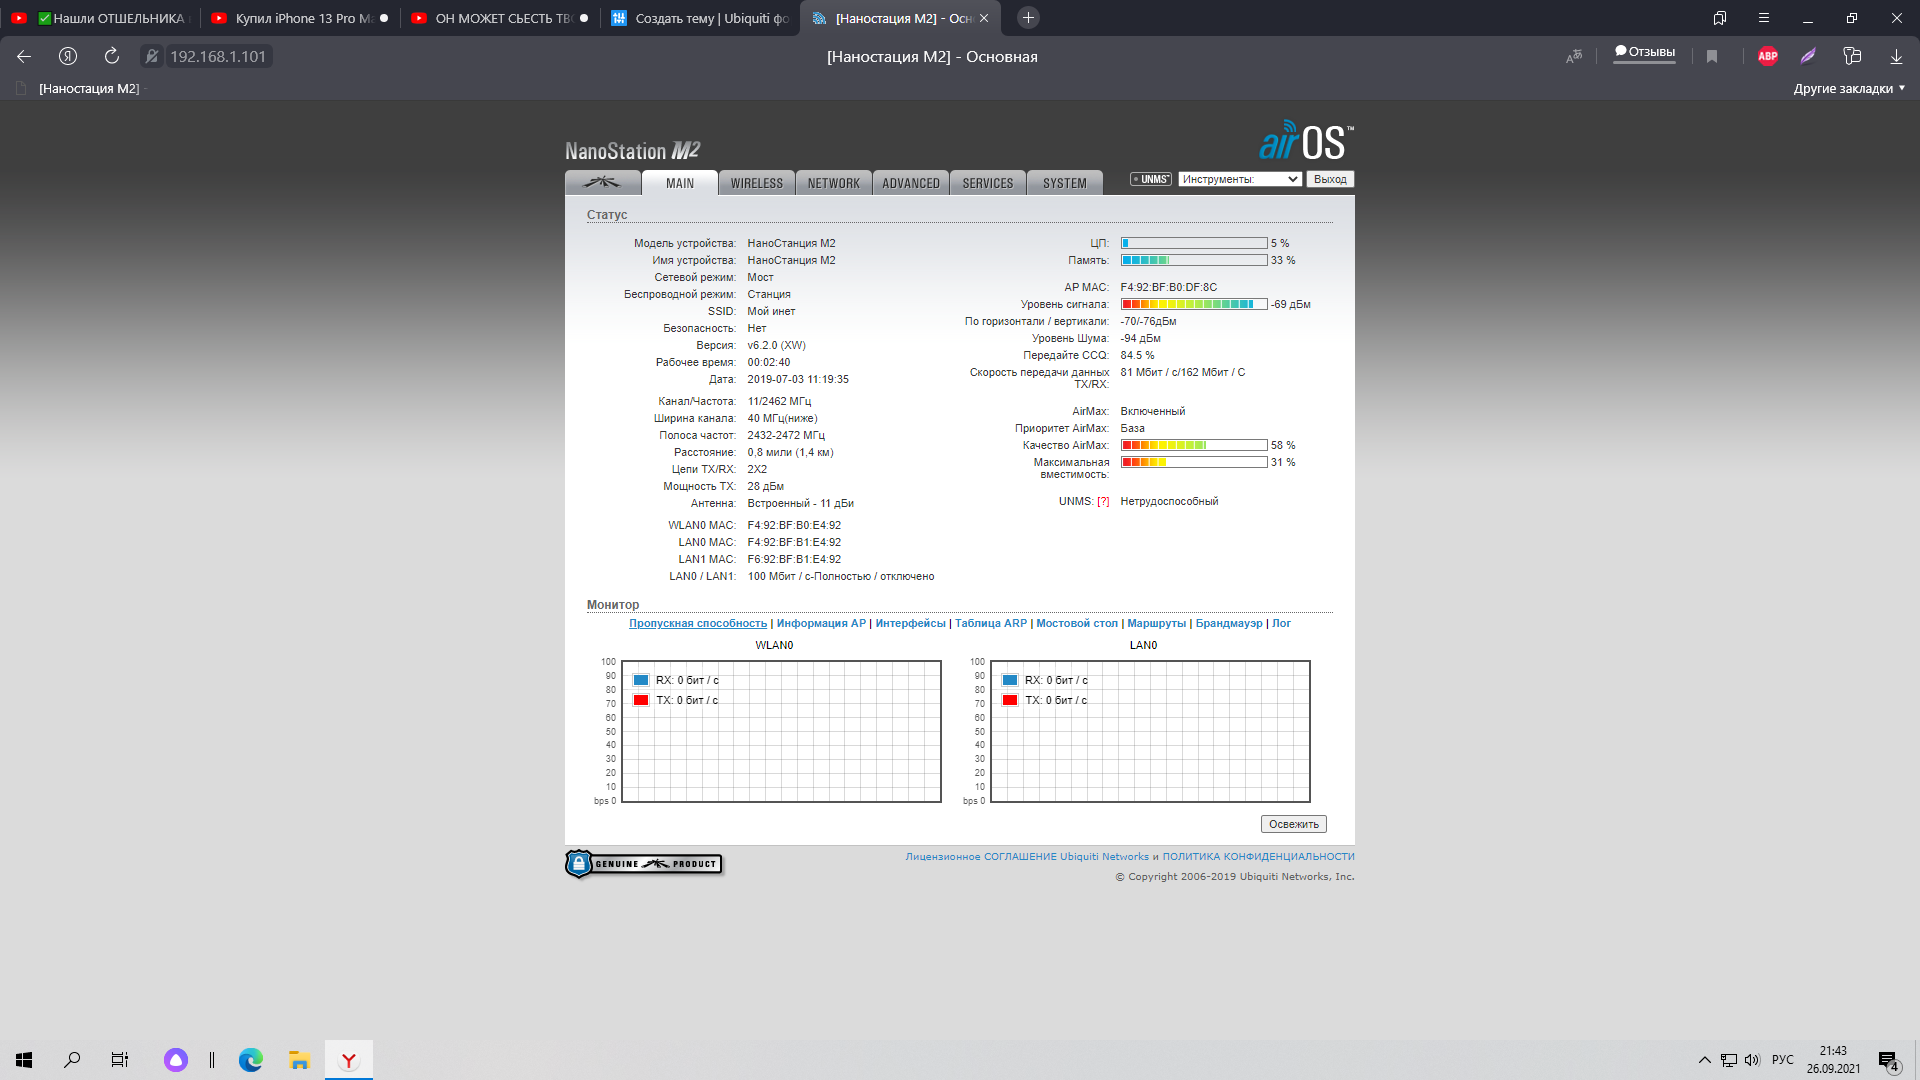Open the collections extension icon
Image resolution: width=1920 pixels, height=1080 pixels.
[x=1852, y=56]
